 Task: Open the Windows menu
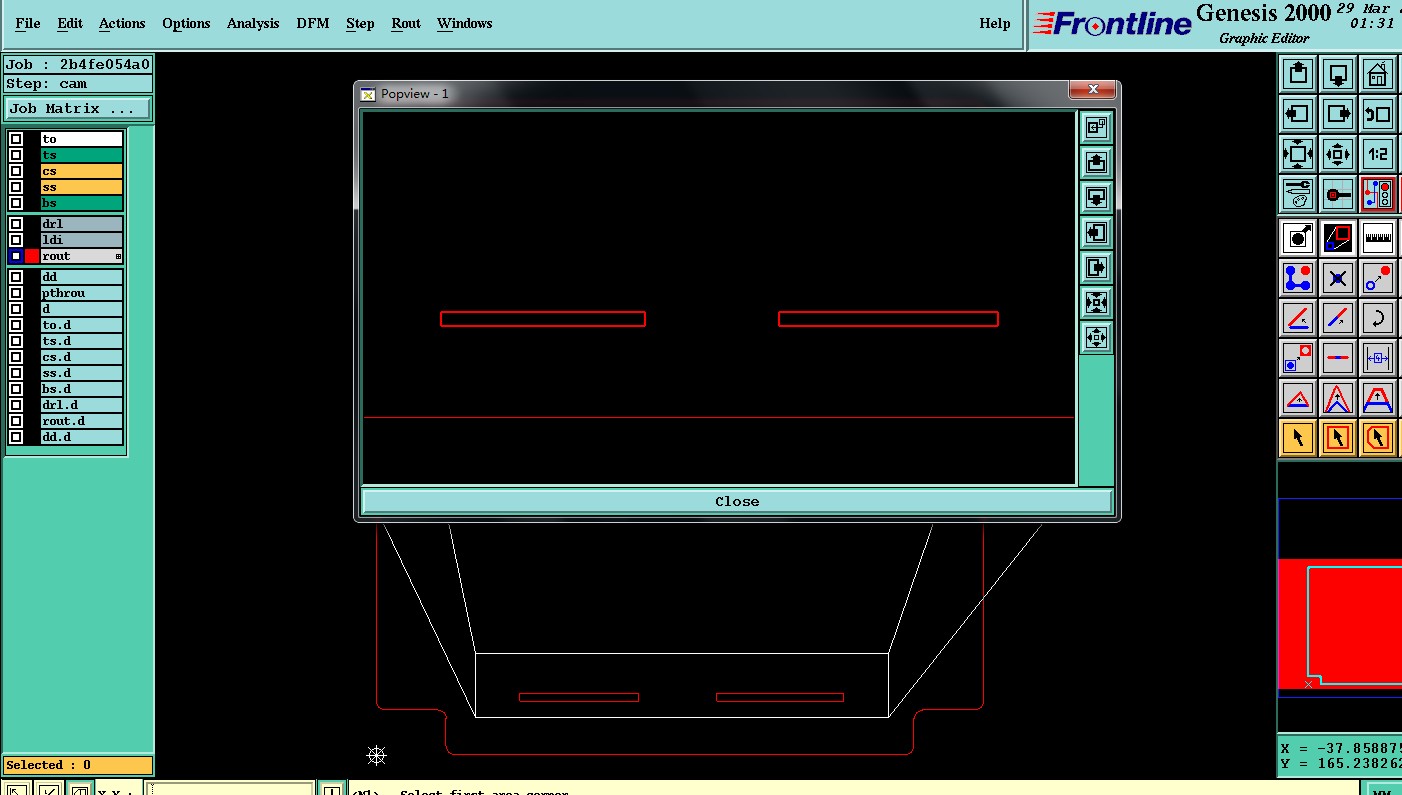tap(465, 23)
